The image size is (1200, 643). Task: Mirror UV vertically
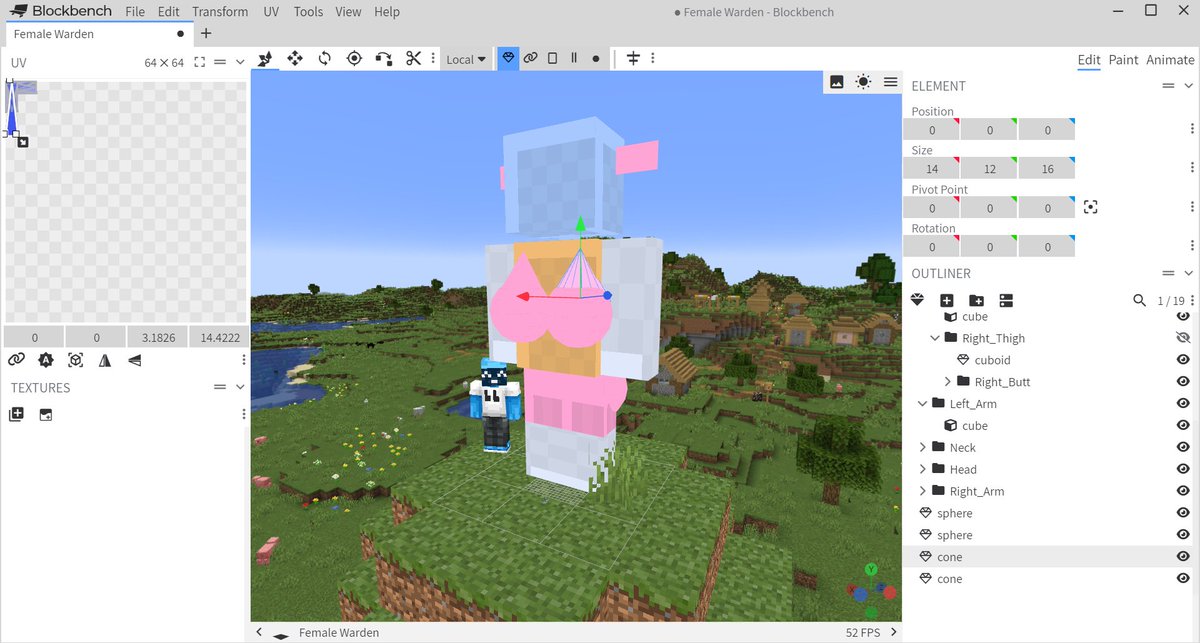[x=135, y=360]
